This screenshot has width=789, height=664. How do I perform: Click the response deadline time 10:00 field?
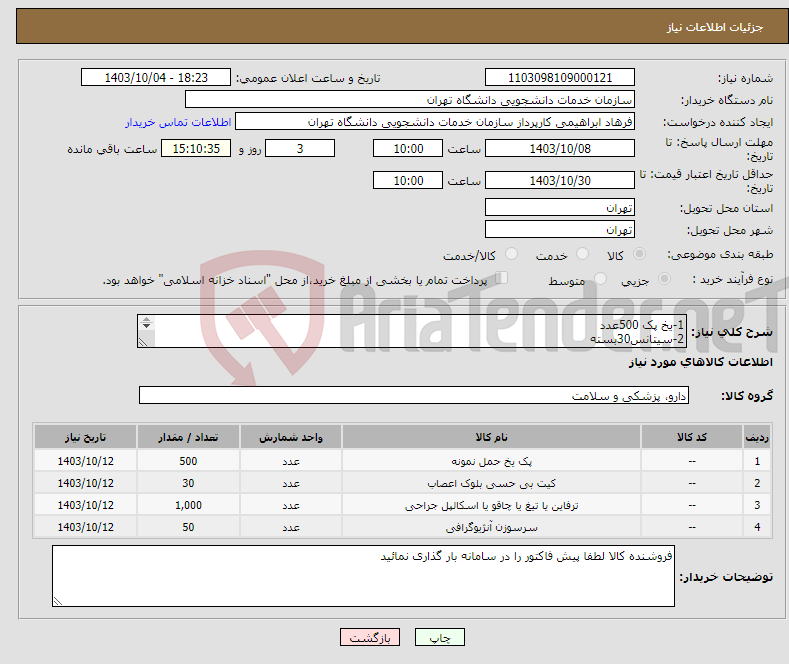click(408, 148)
